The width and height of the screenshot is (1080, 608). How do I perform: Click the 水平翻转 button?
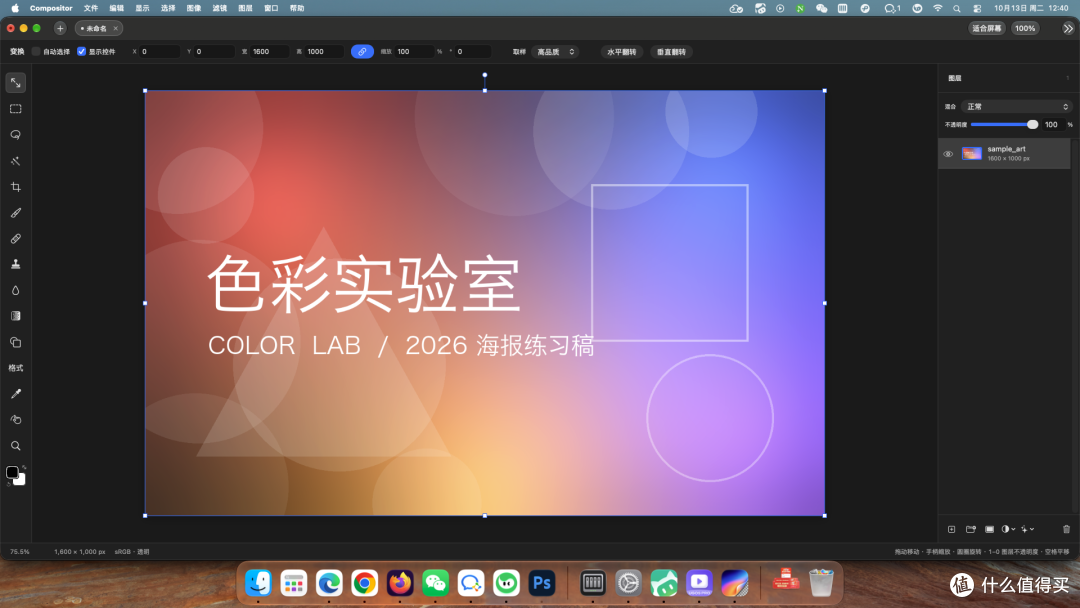click(622, 52)
